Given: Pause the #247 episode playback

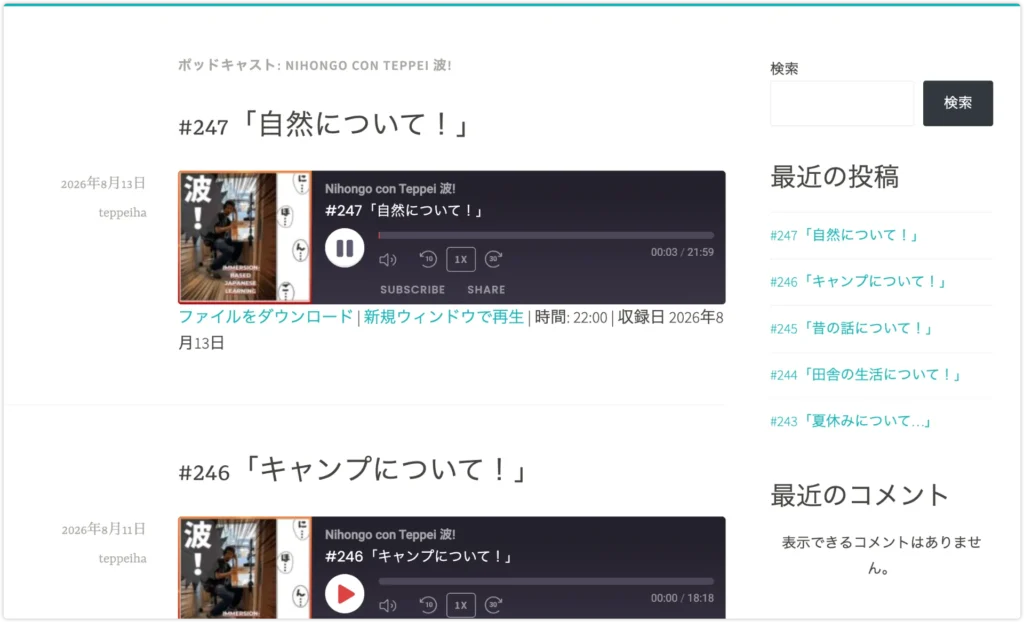Looking at the screenshot, I should 344,248.
